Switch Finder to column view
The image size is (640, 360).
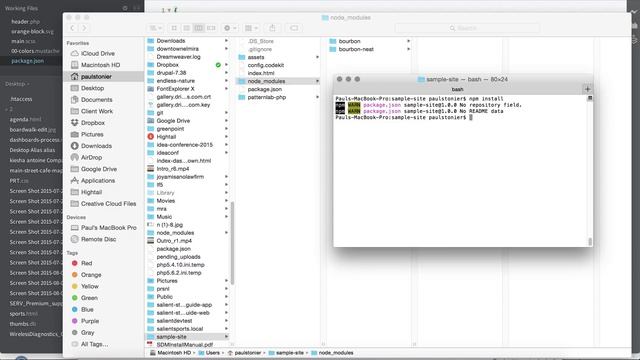point(199,28)
